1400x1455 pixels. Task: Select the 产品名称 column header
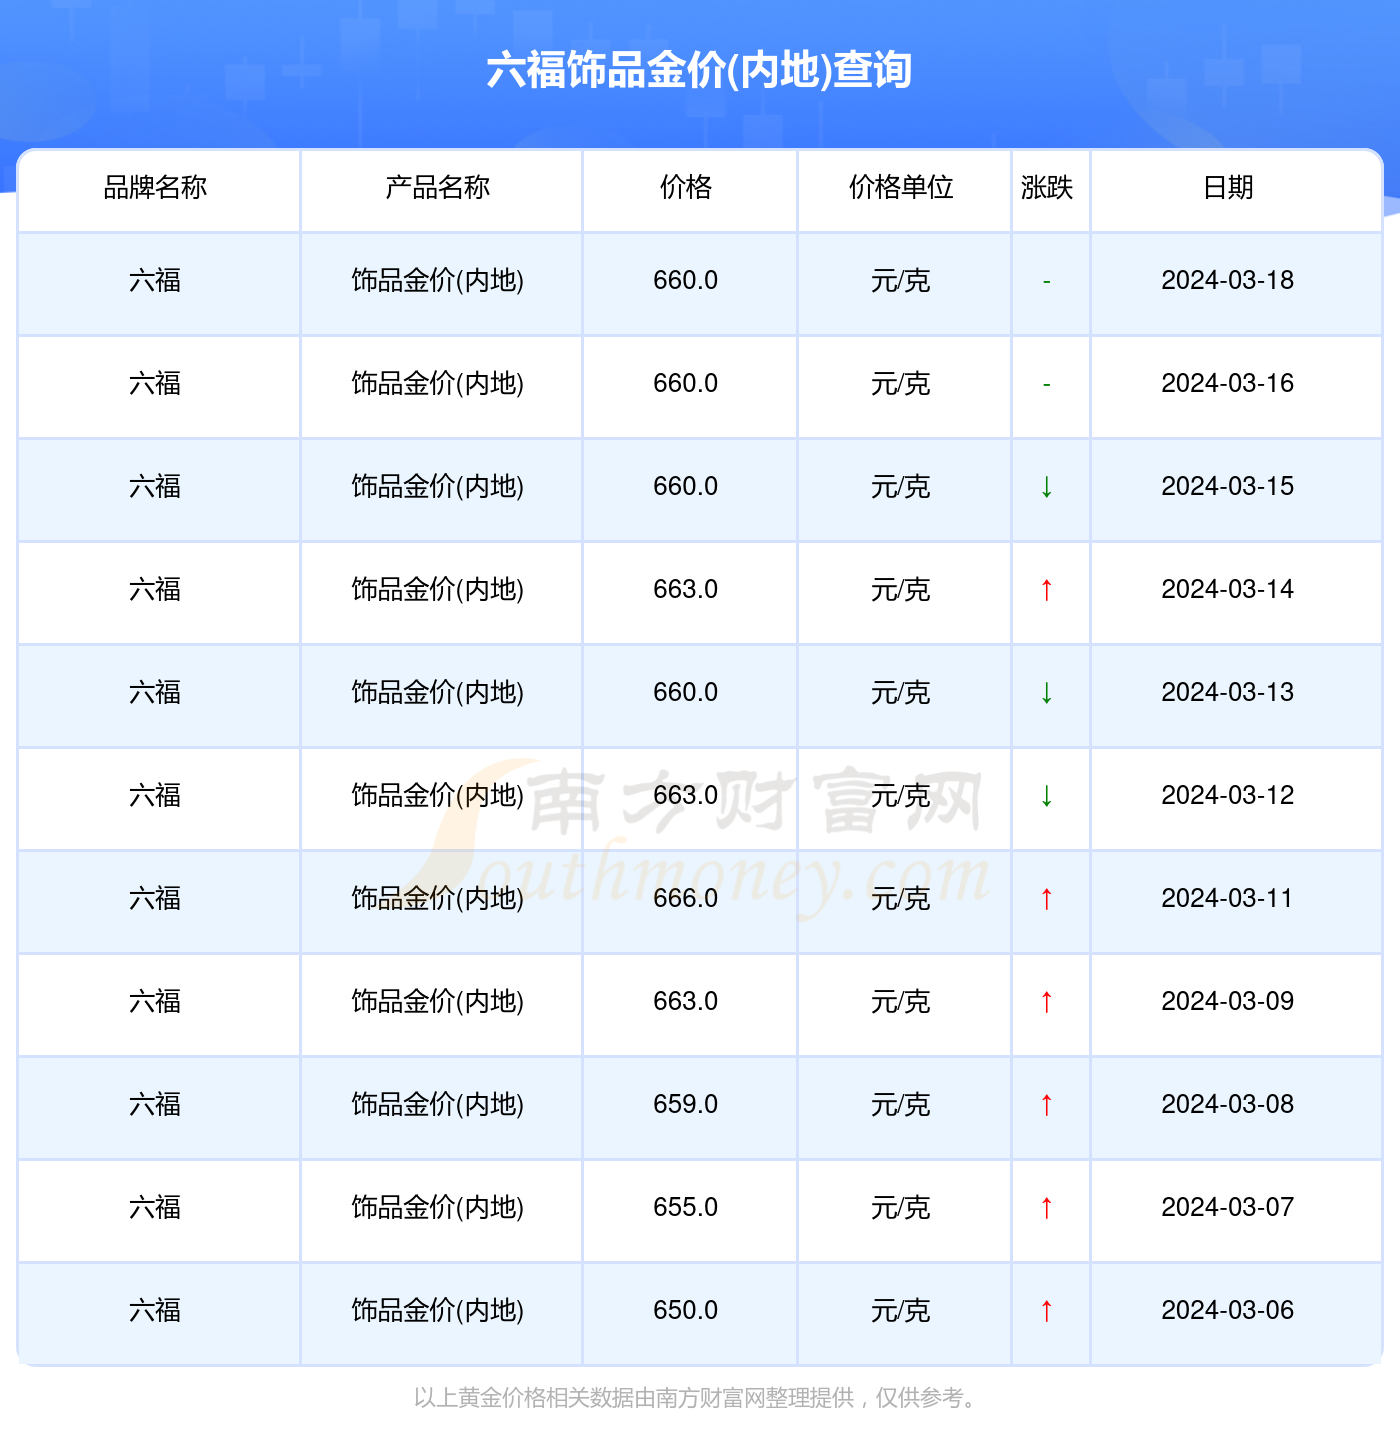[x=438, y=187]
